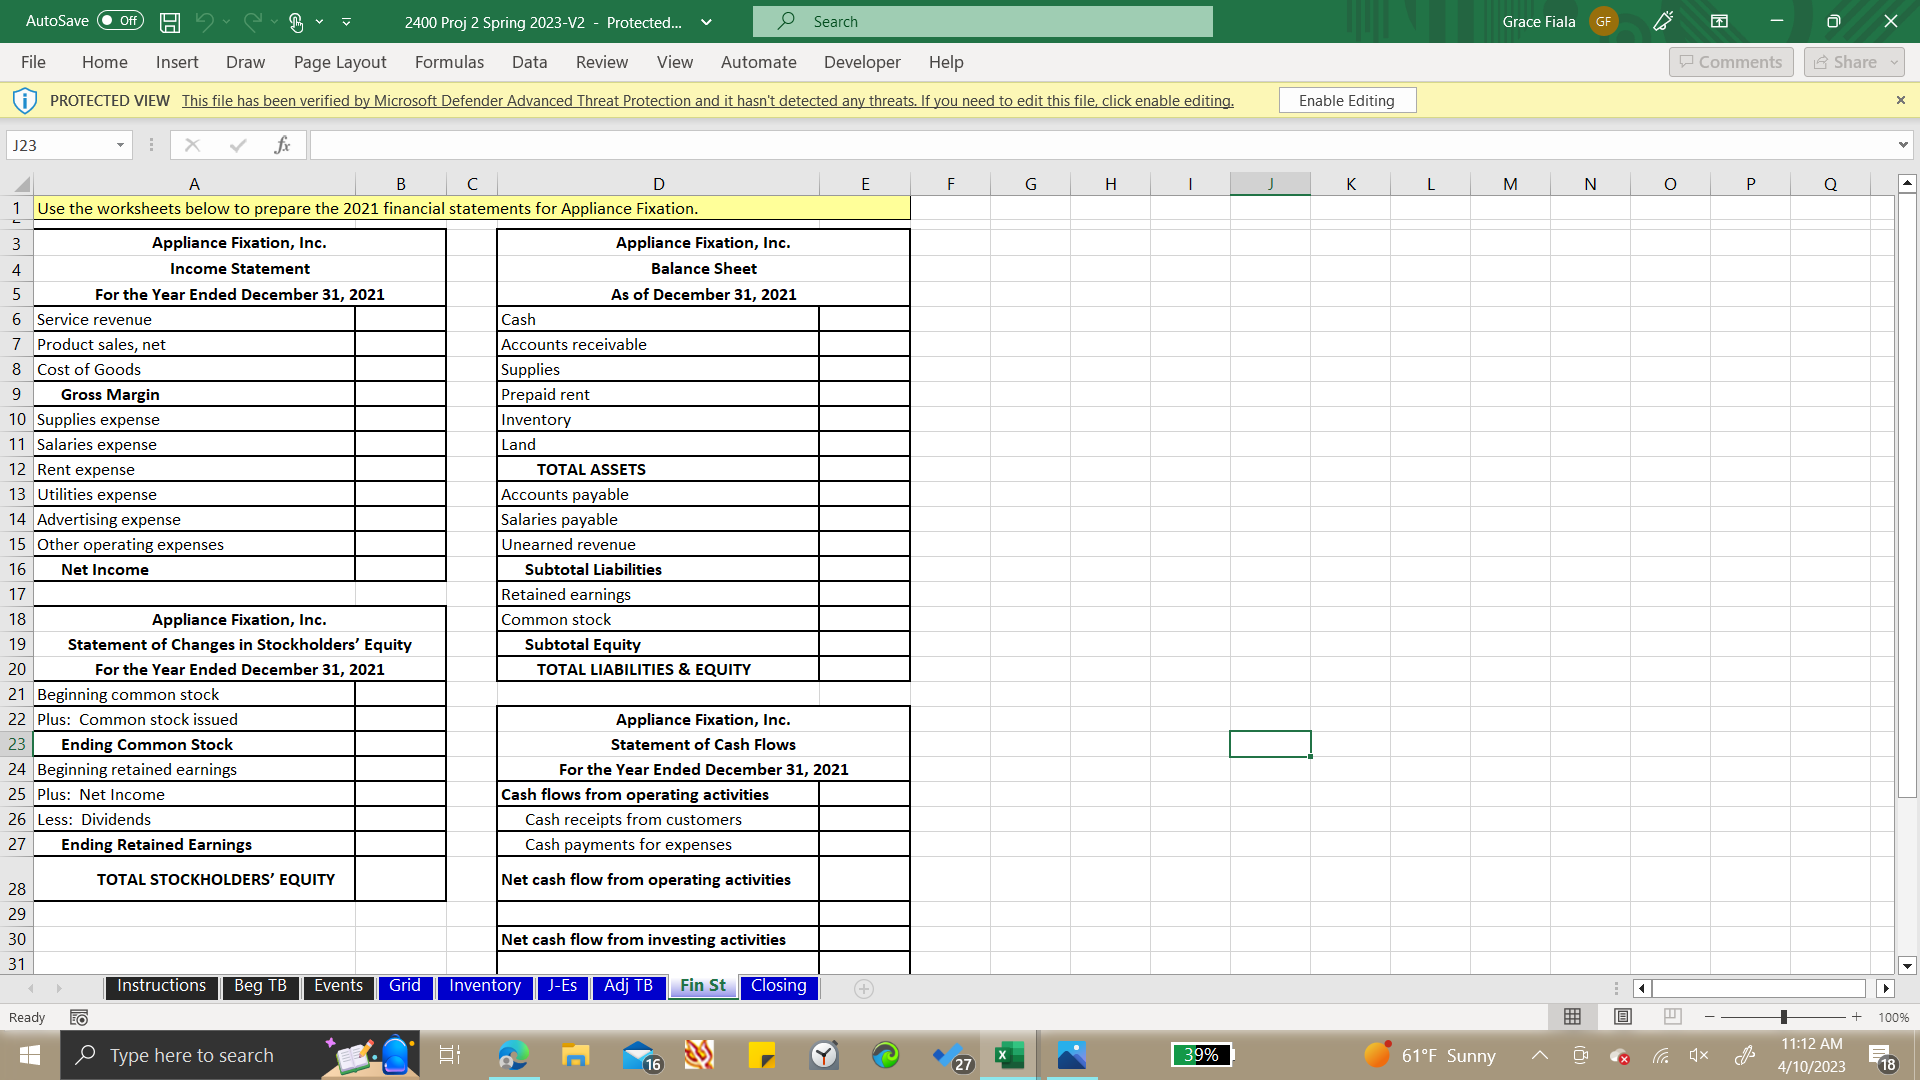Viewport: 1920px width, 1080px height.
Task: Select column D header
Action: 658,184
